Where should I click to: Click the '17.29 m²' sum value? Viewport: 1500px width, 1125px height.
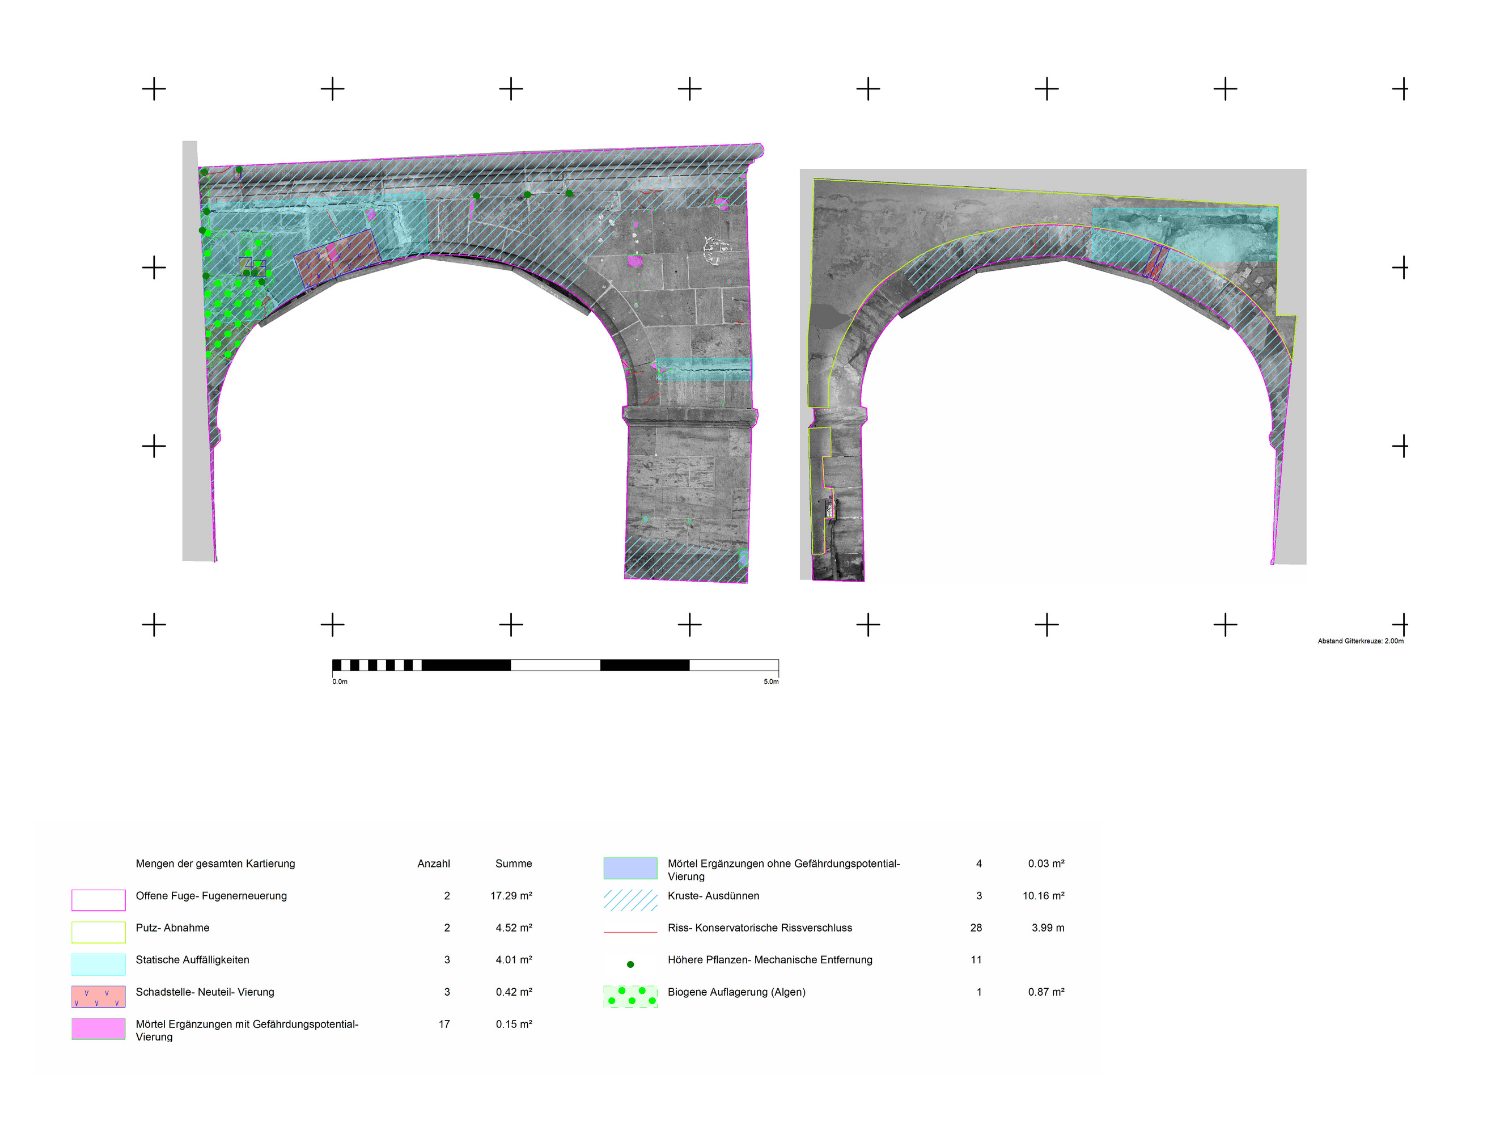511,896
